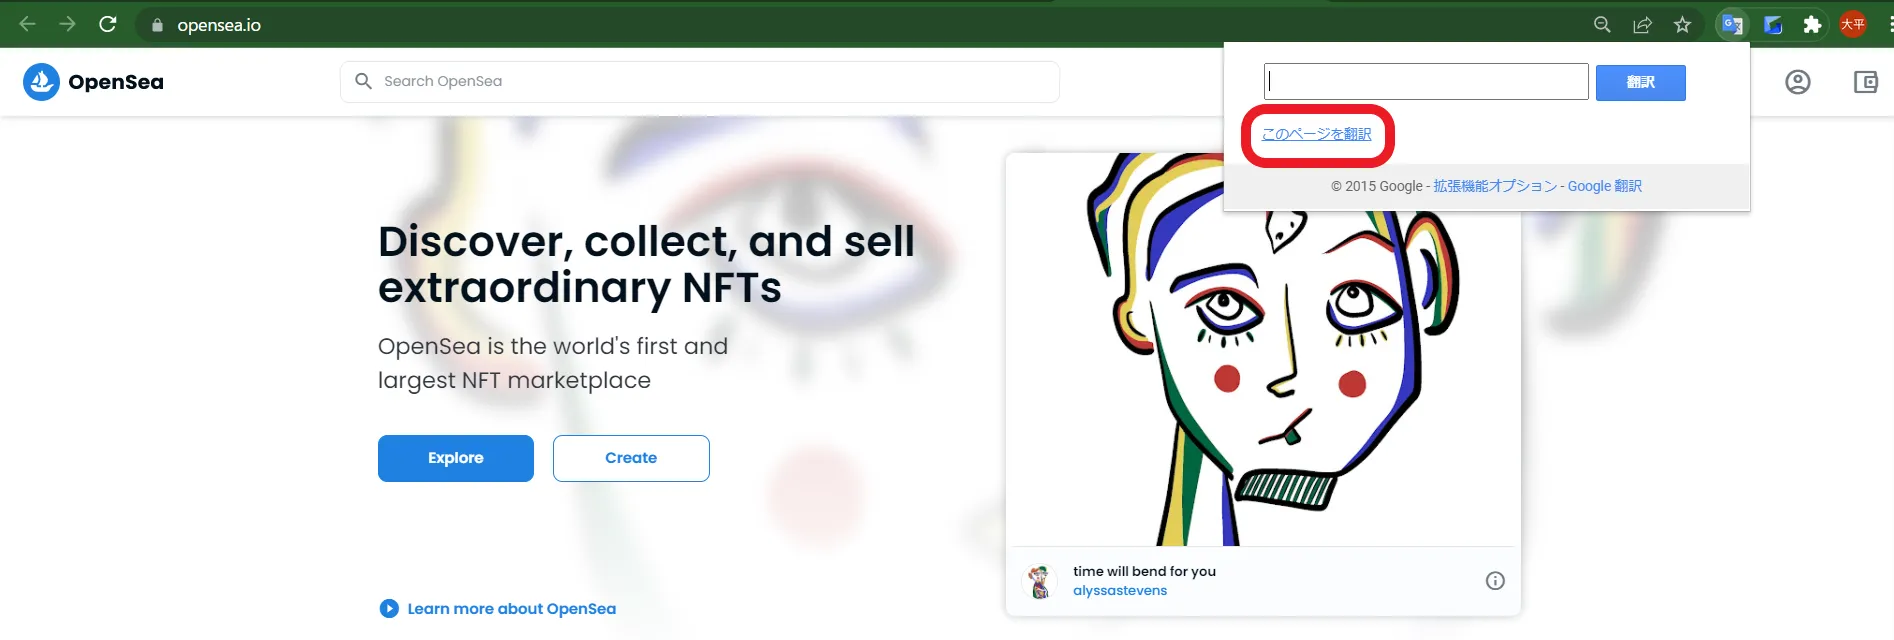Click the OpenSea logo
This screenshot has width=1894, height=640.
click(93, 82)
